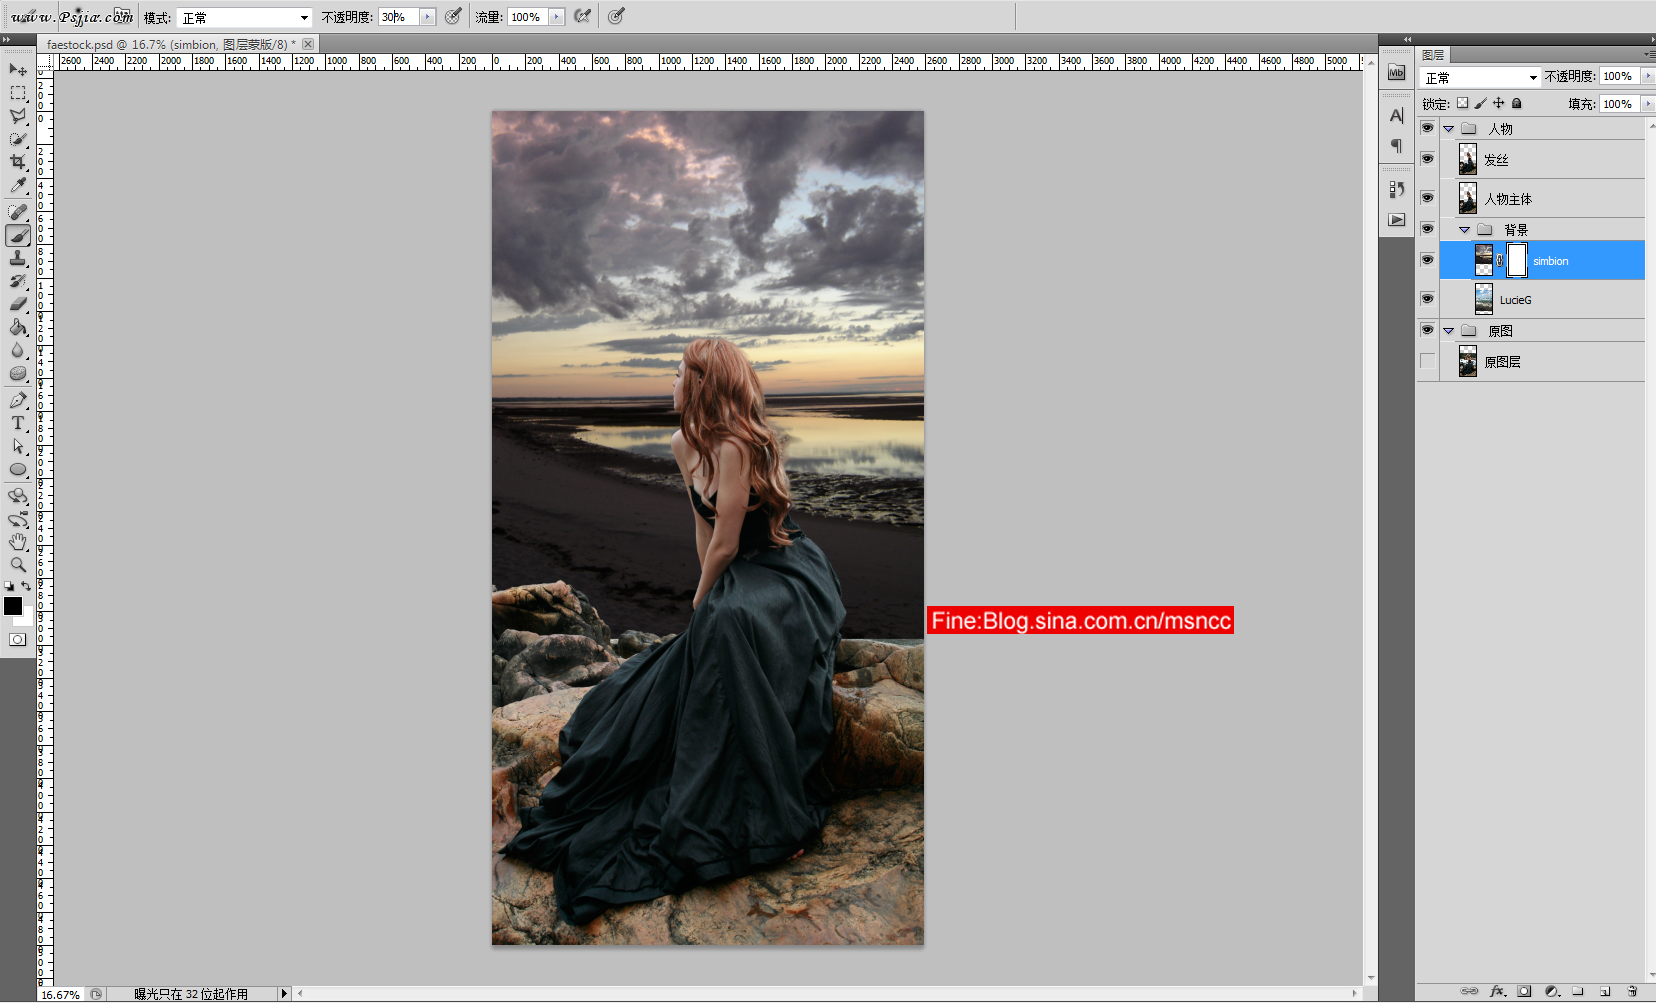Add a layer mask
Viewport: 1656px width, 1003px height.
coord(1524,991)
